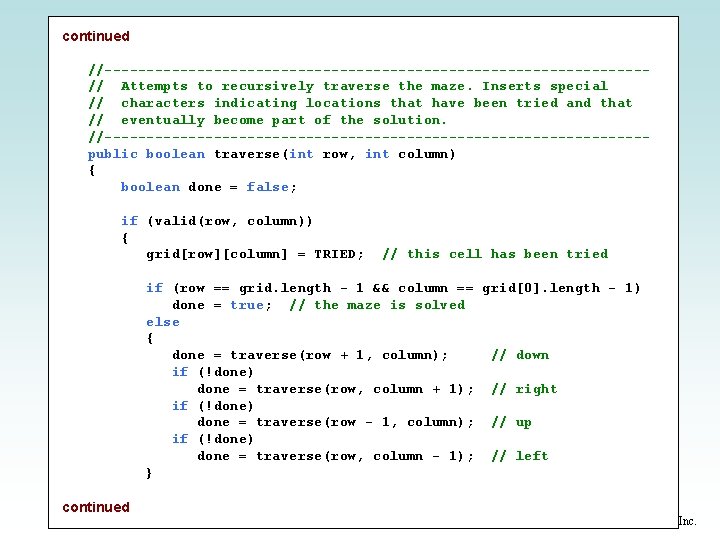Click the '// right' comment

pos(524,389)
